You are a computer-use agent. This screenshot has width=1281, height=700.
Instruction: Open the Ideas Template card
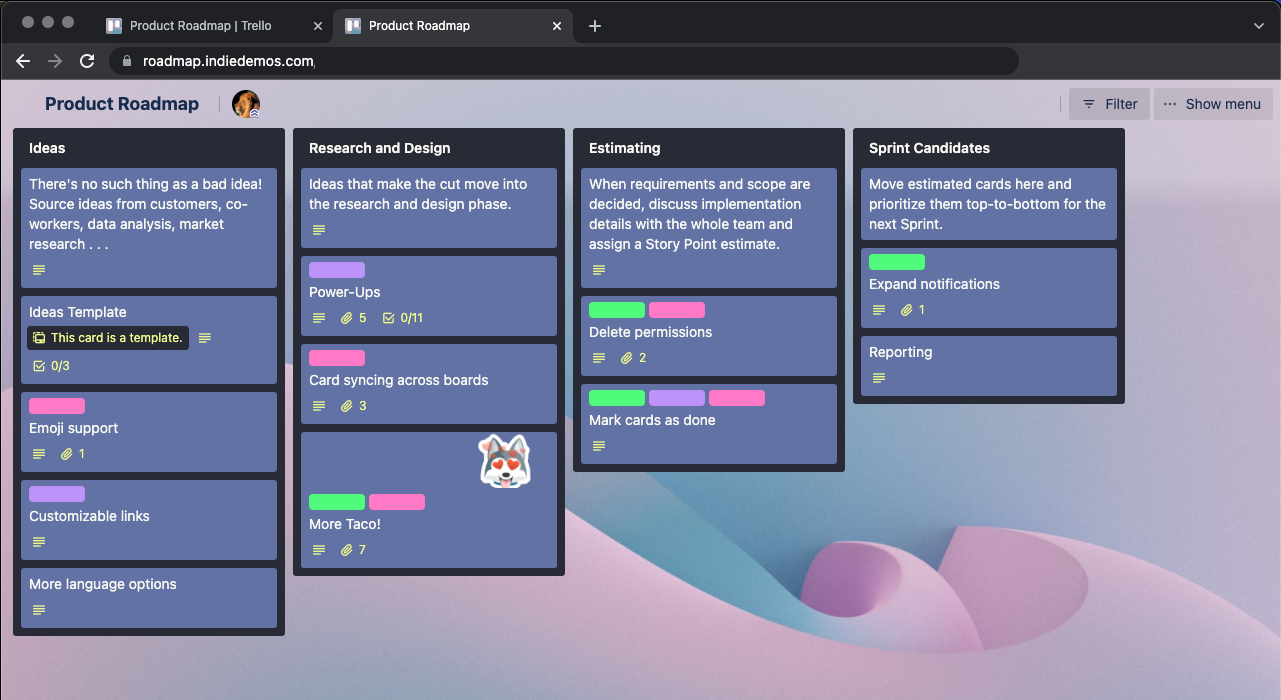pos(149,340)
